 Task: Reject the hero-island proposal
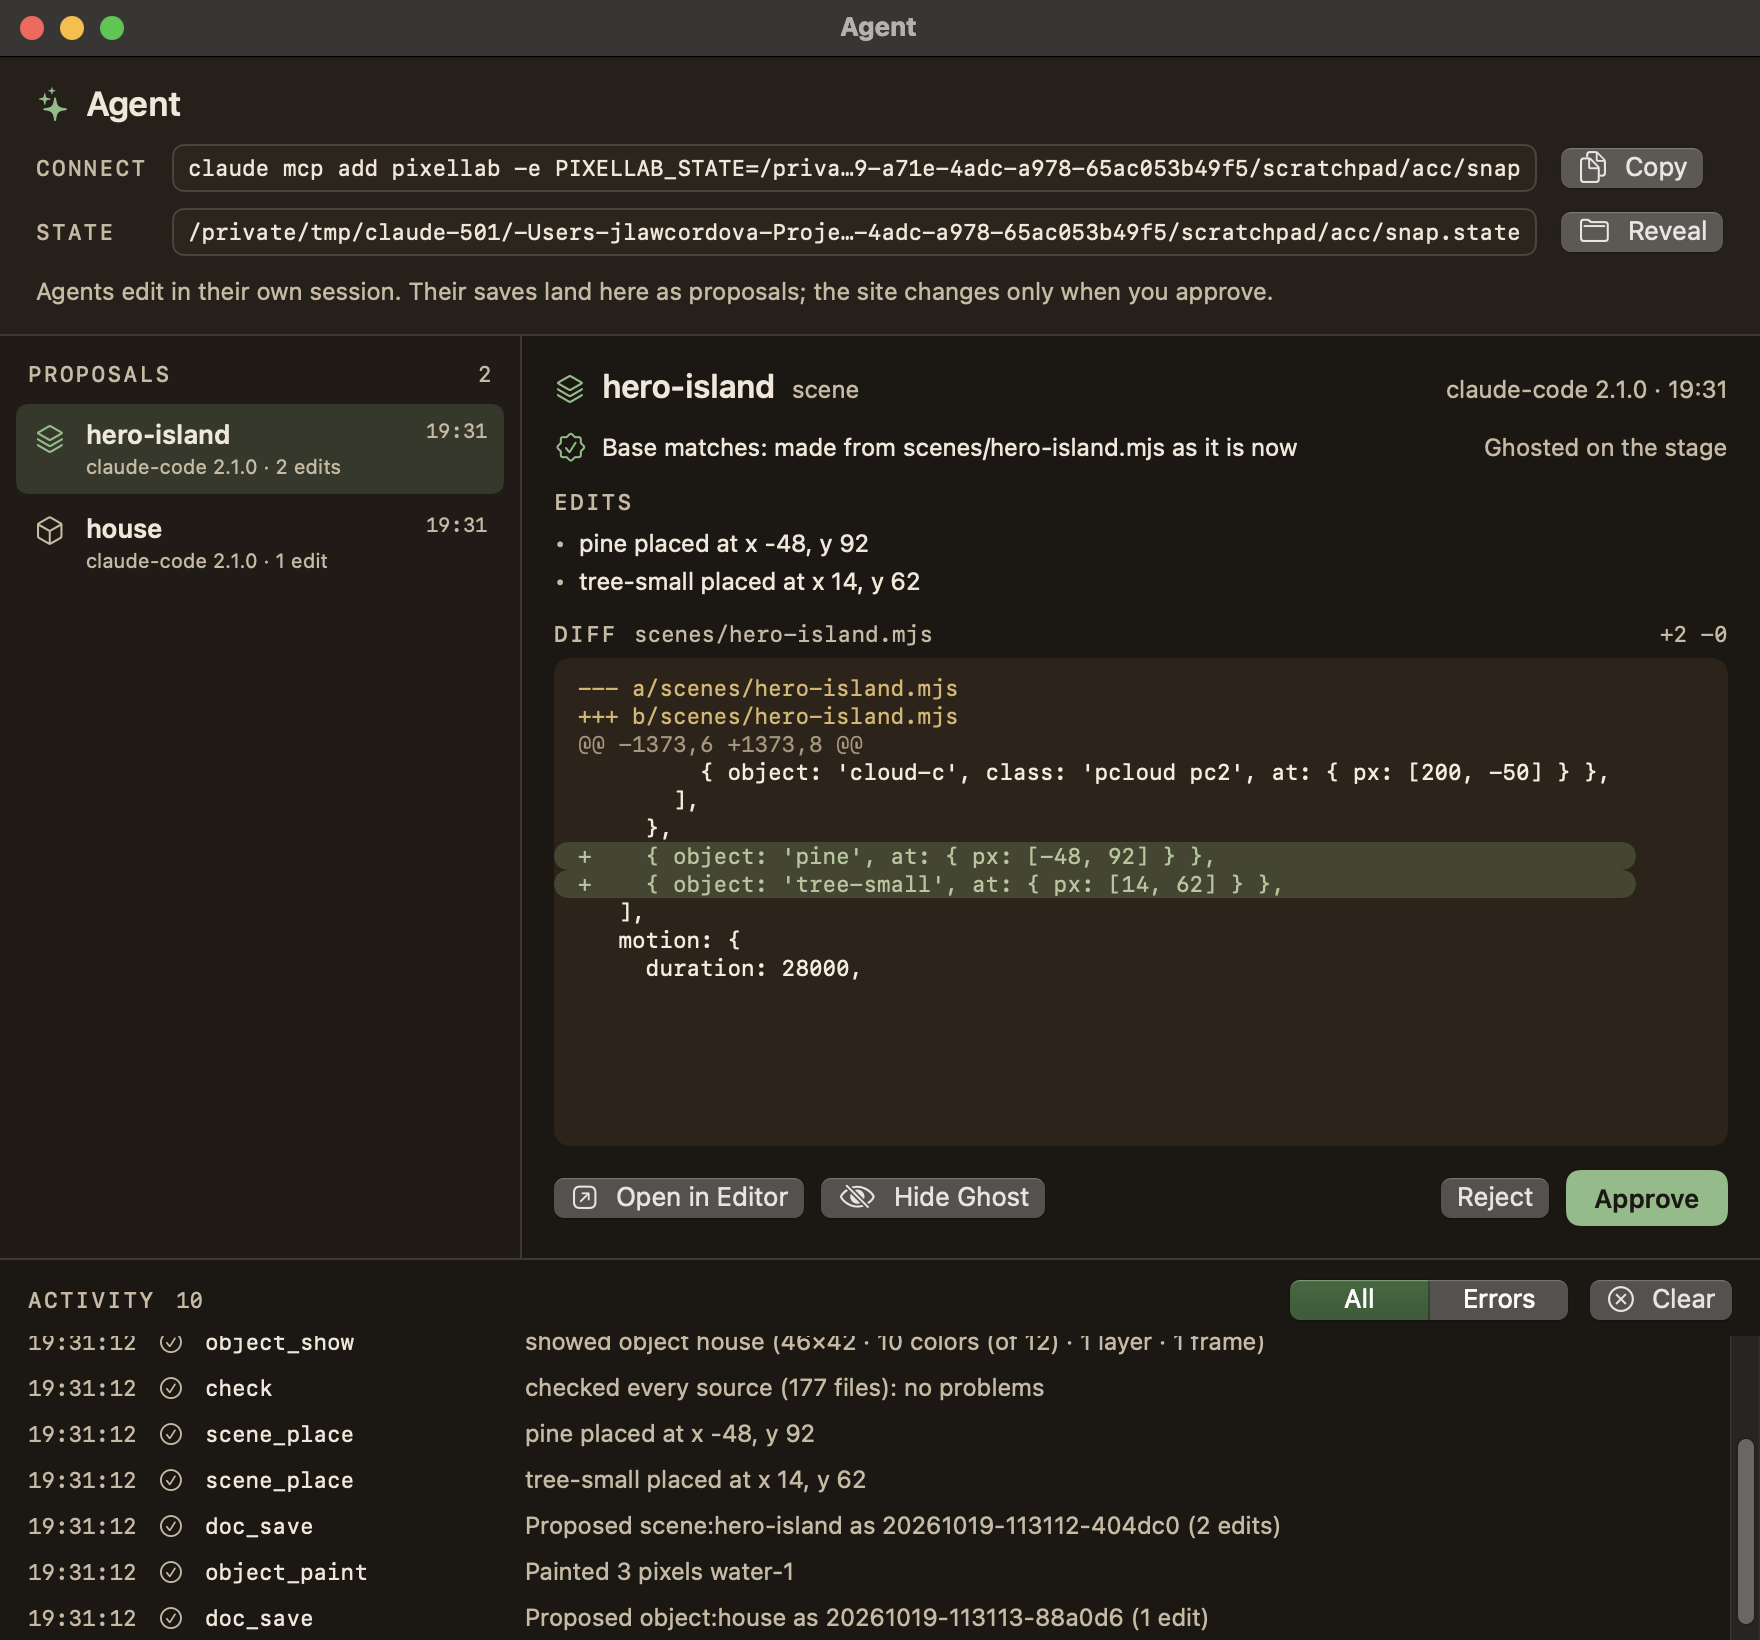(x=1494, y=1198)
